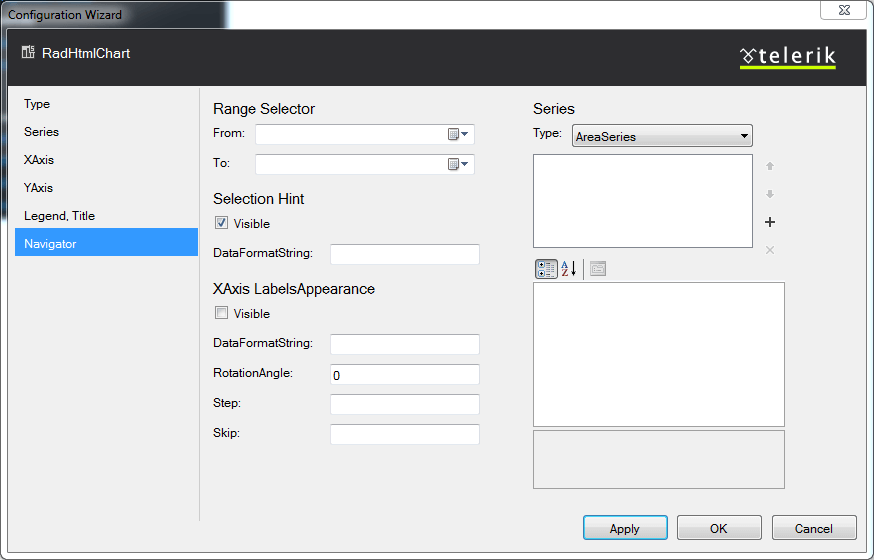Click Selection Hint DataFormatString field
The width and height of the screenshot is (874, 560).
(x=405, y=254)
